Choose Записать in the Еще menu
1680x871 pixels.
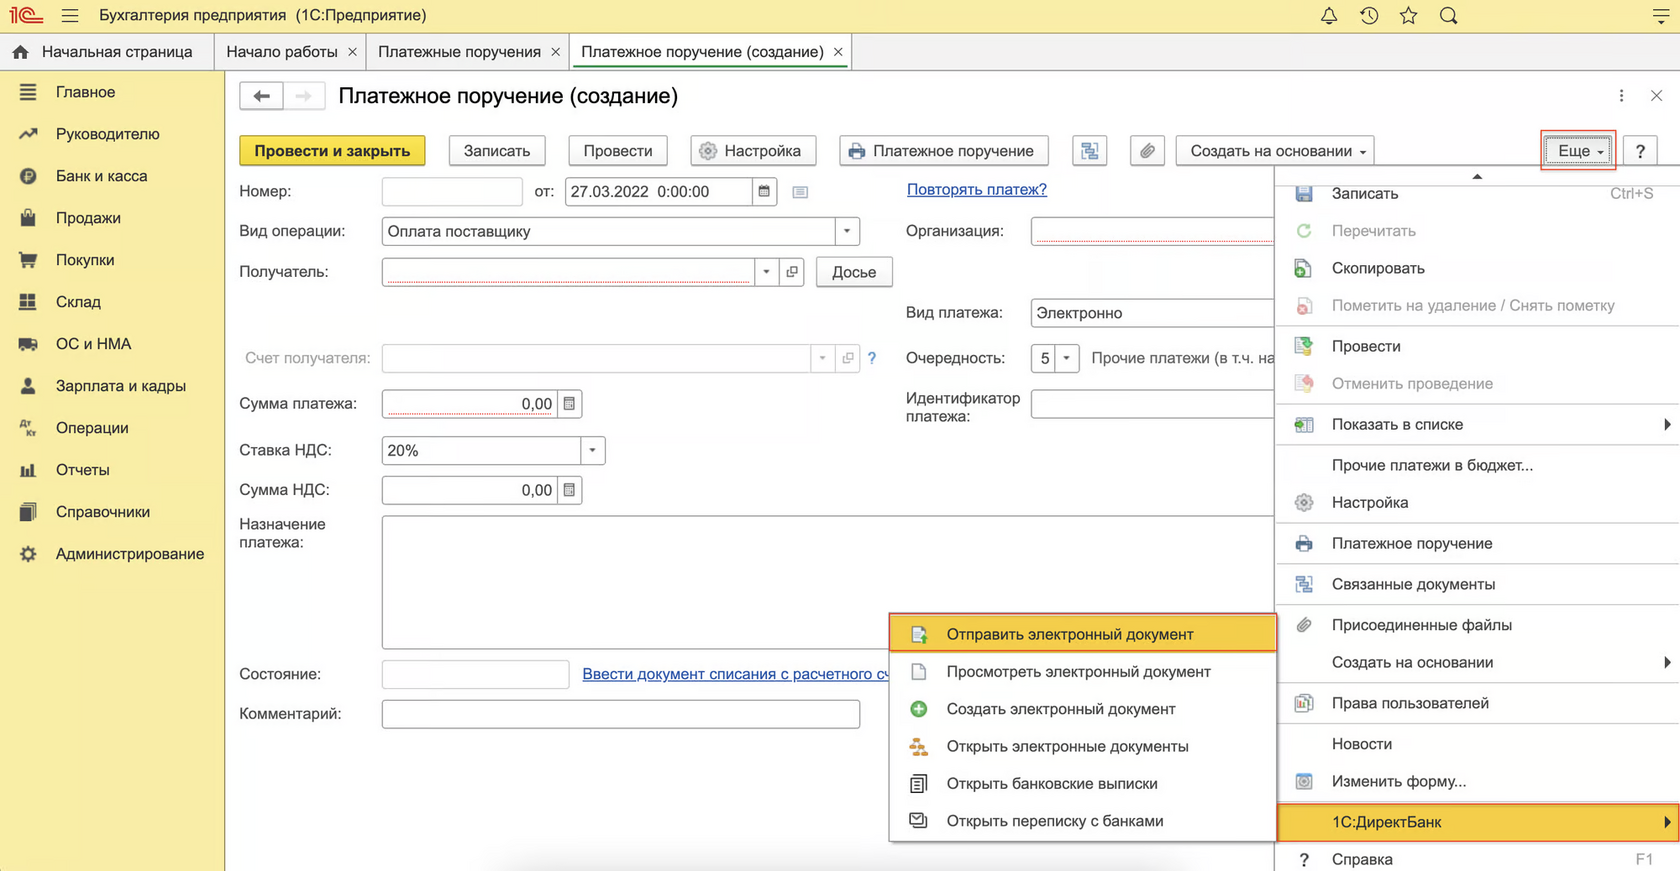[x=1477, y=194]
